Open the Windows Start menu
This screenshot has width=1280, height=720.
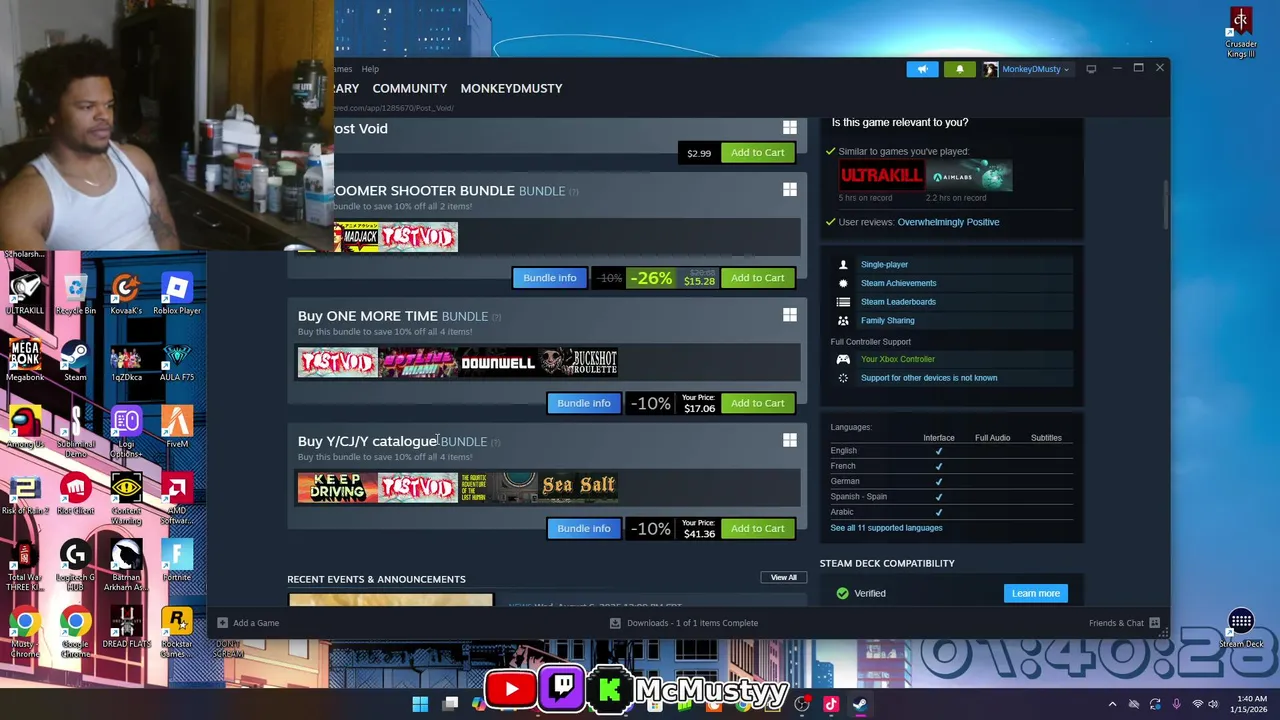tap(420, 704)
